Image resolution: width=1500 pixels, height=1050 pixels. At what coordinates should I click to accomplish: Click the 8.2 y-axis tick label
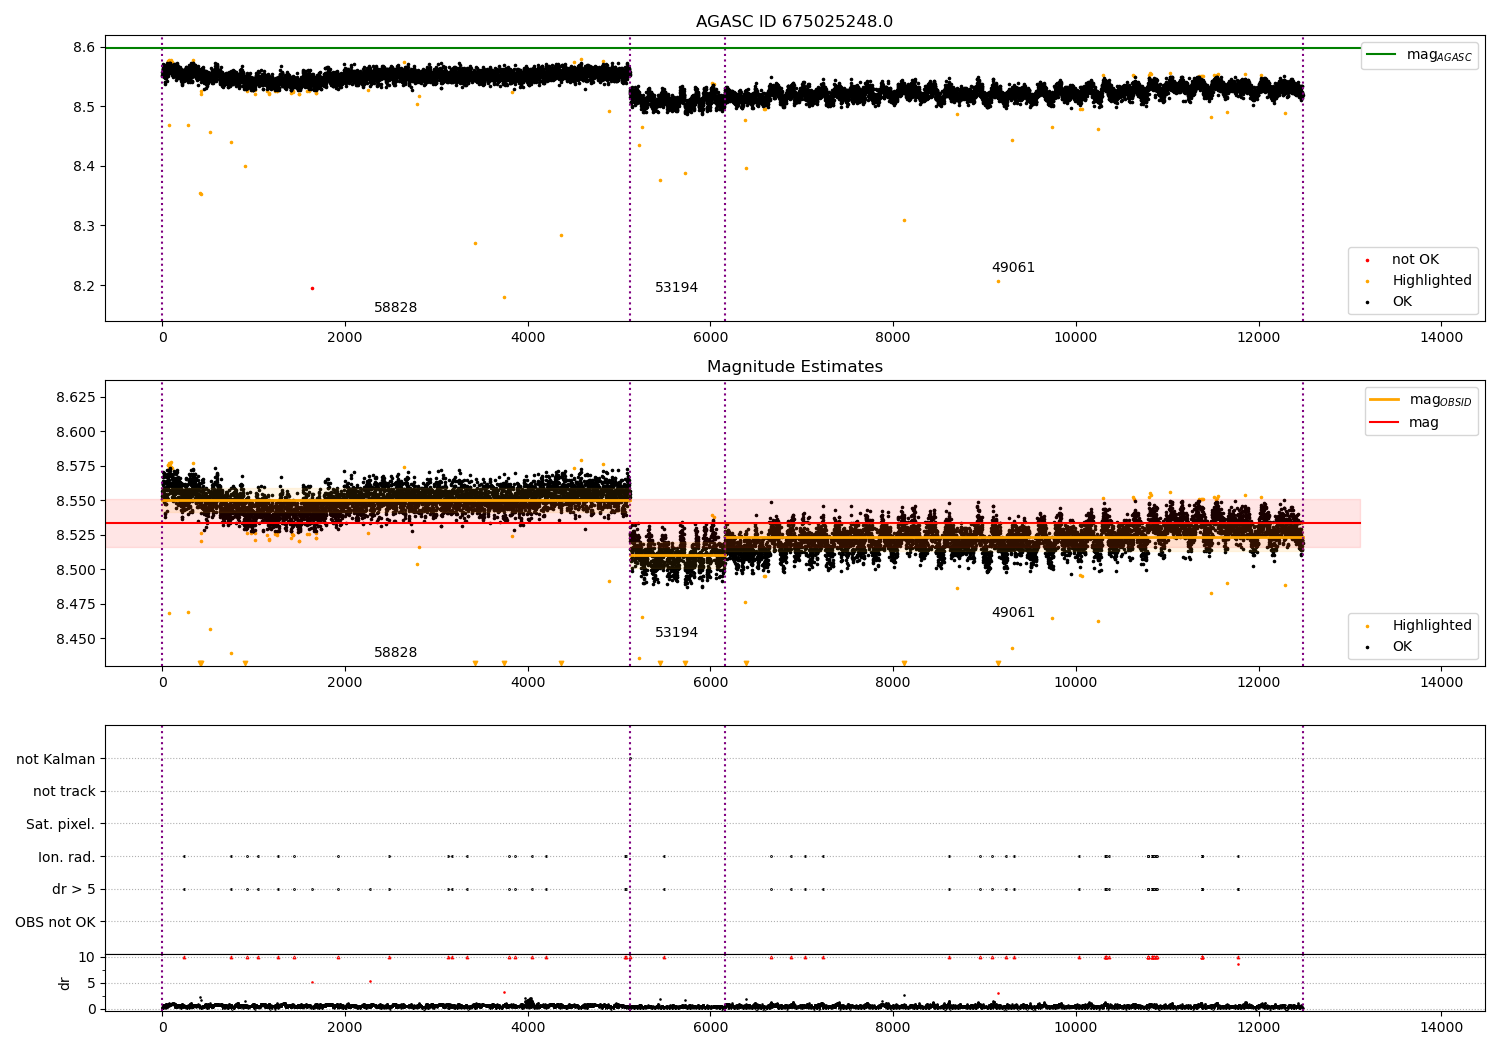coord(84,287)
